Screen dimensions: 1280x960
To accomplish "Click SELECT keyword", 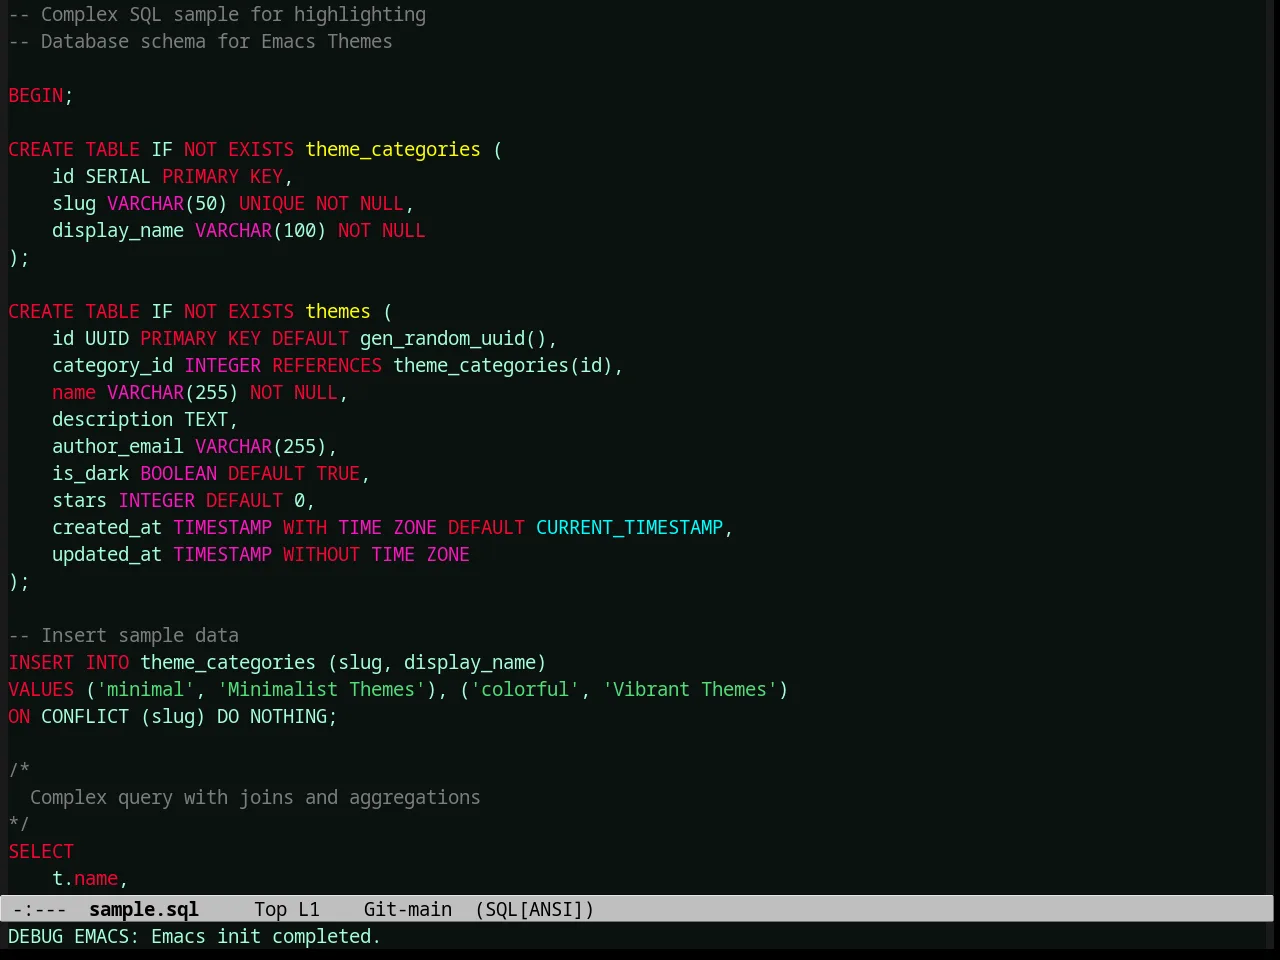I will coord(41,851).
